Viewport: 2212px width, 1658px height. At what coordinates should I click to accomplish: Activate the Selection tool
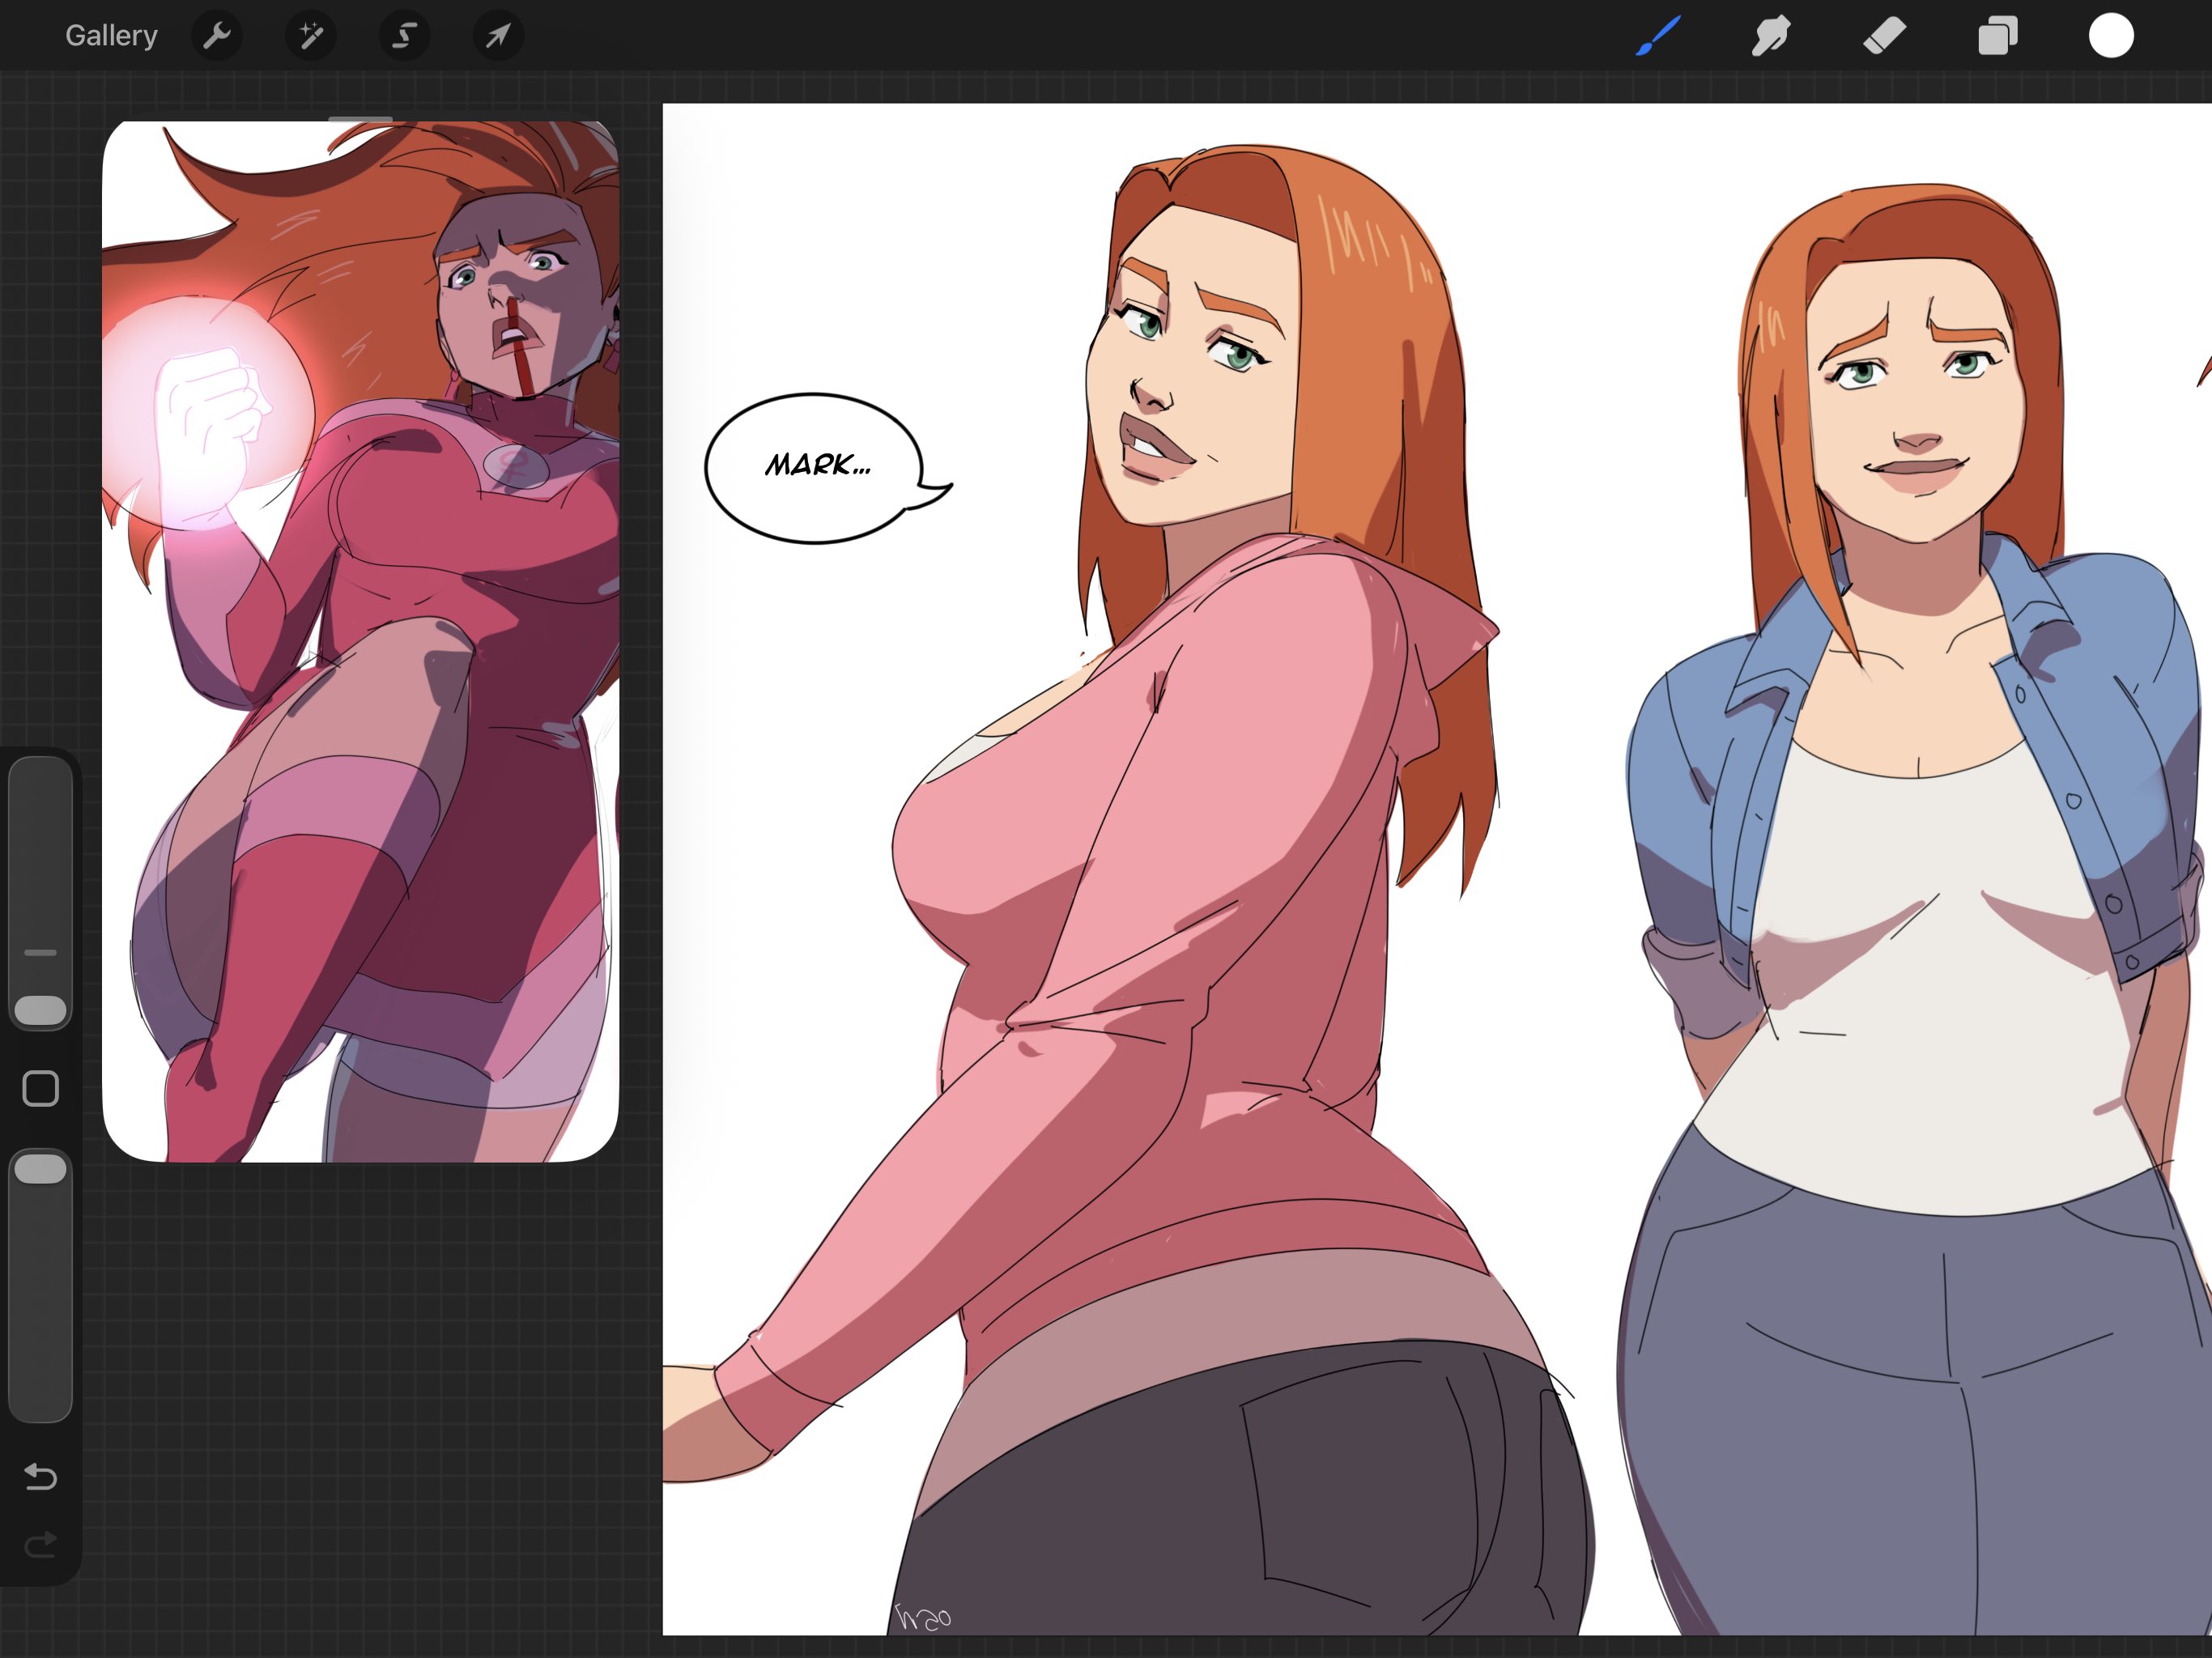[404, 36]
